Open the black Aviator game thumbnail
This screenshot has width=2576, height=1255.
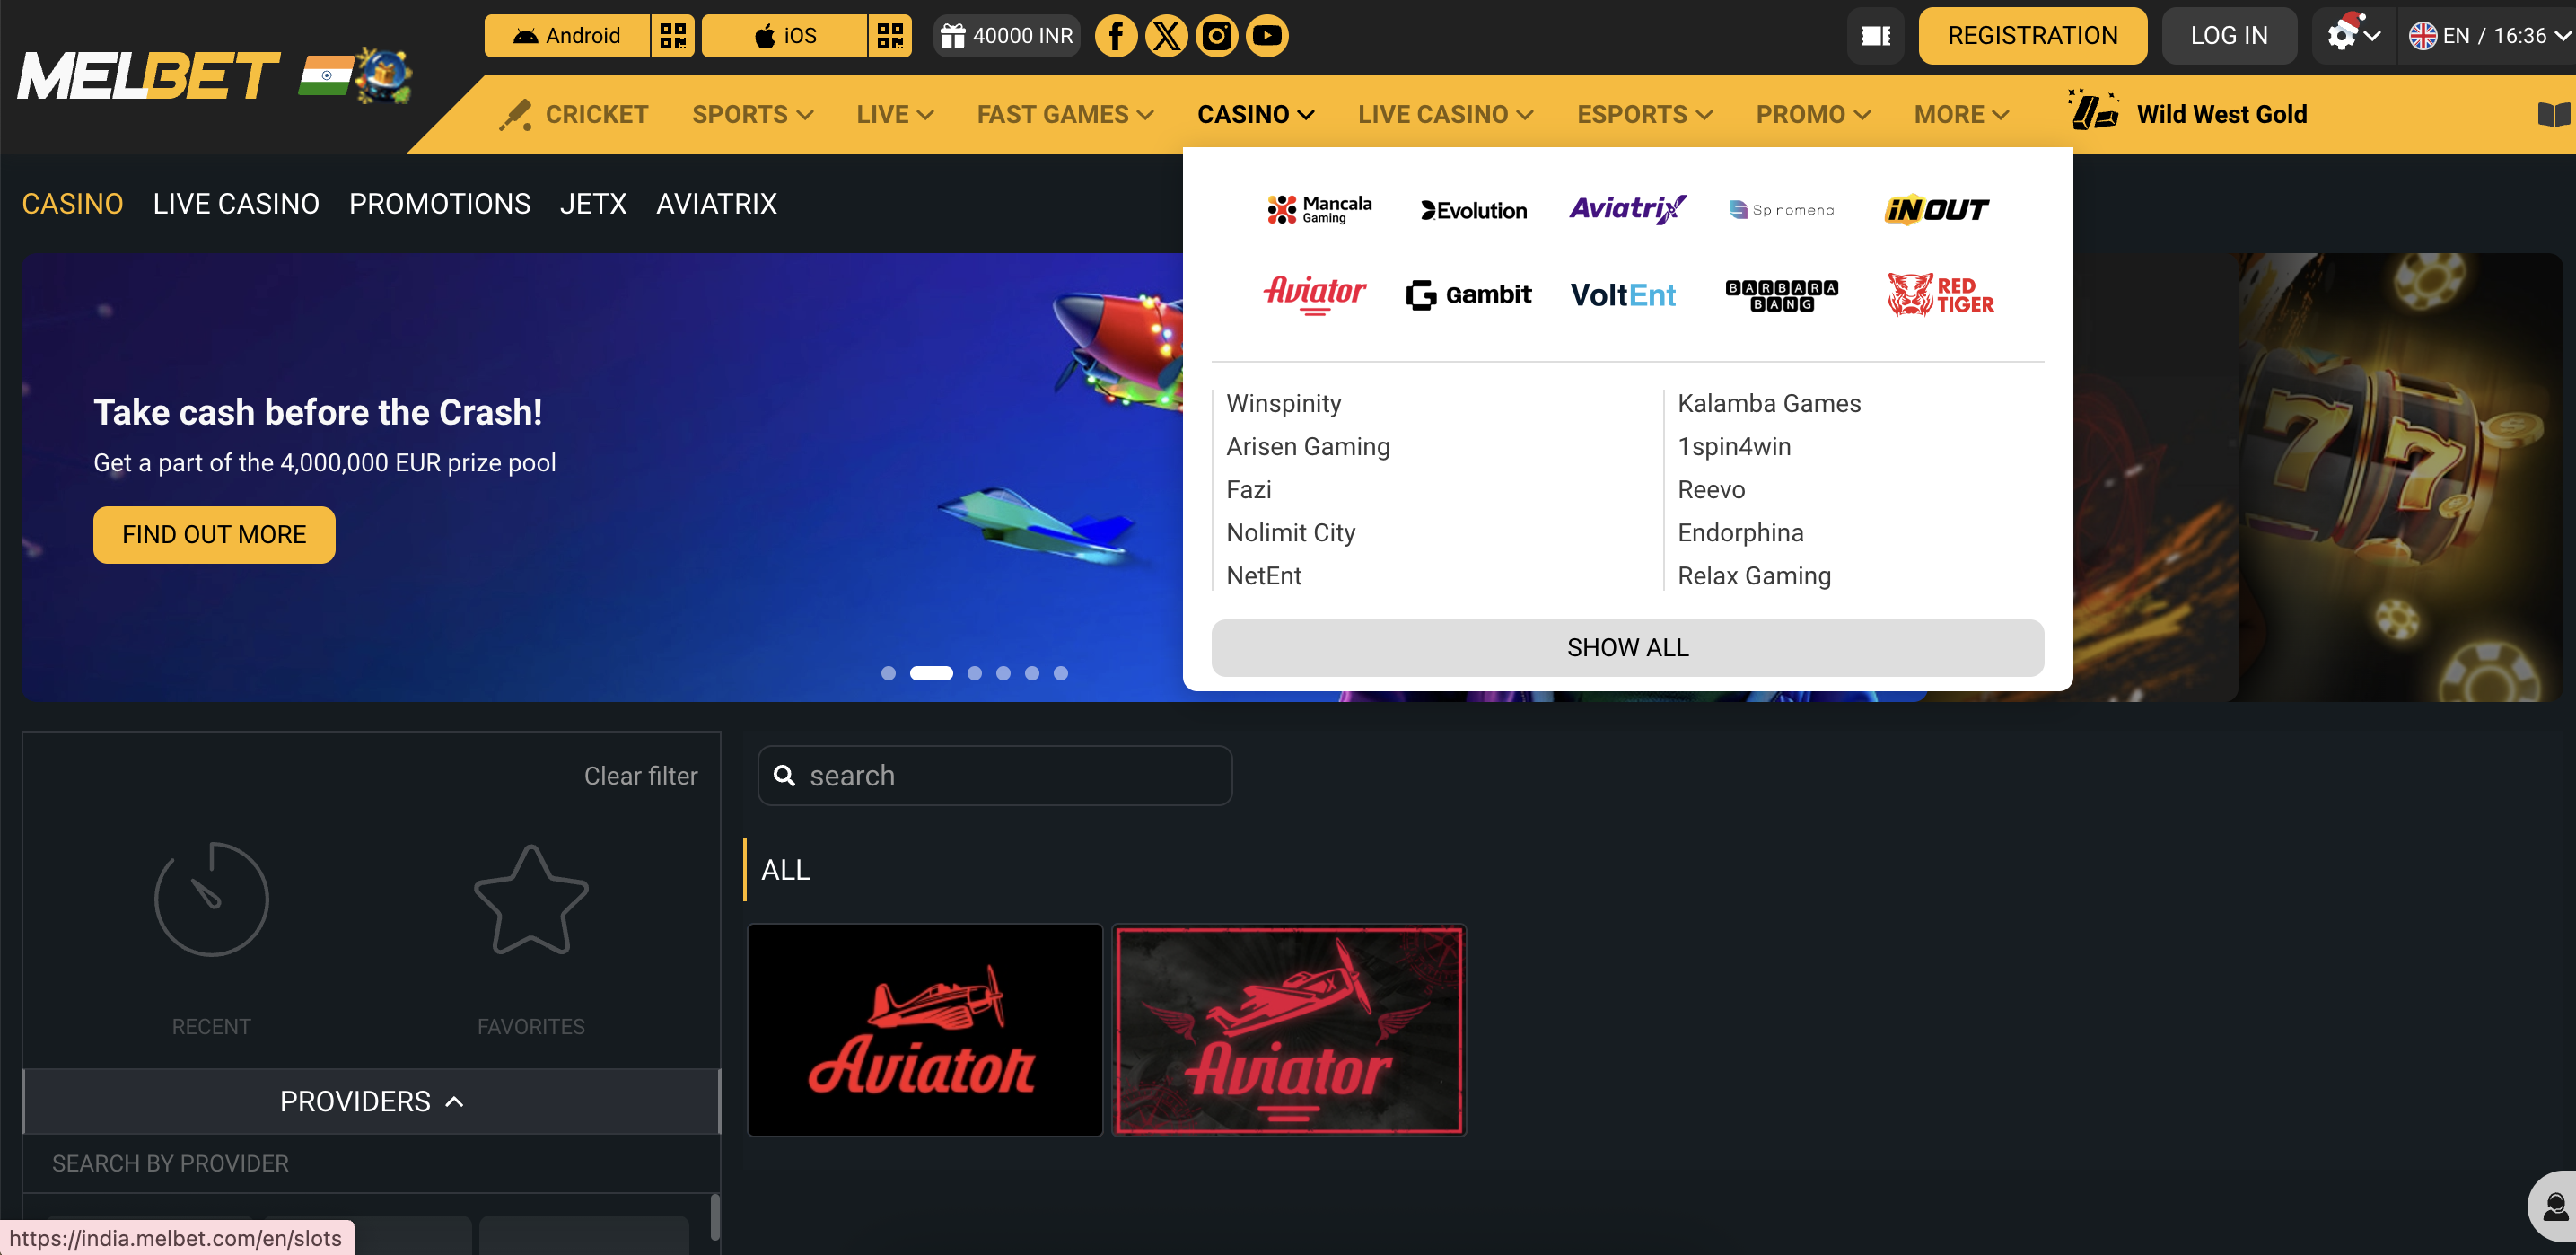(x=925, y=1030)
